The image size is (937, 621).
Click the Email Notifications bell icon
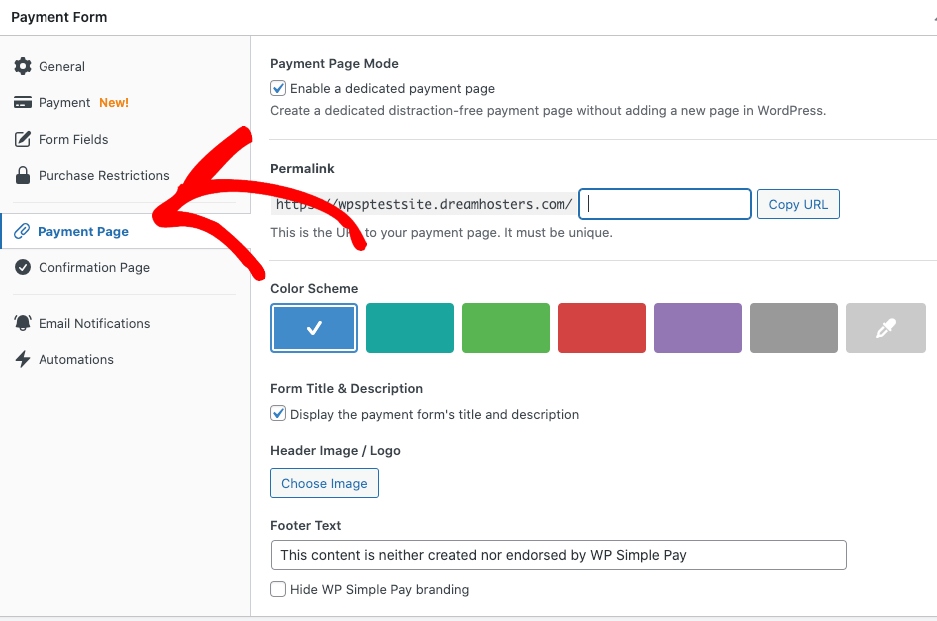[23, 323]
